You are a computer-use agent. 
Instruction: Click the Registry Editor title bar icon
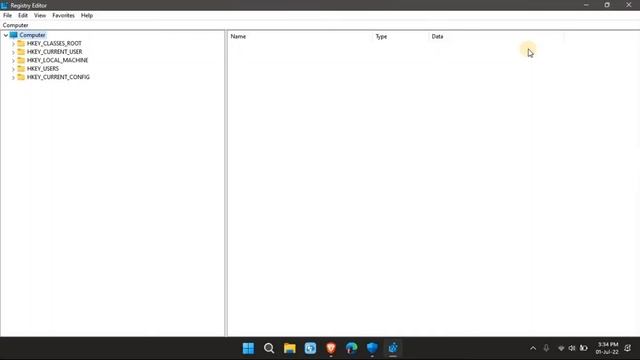click(4, 5)
